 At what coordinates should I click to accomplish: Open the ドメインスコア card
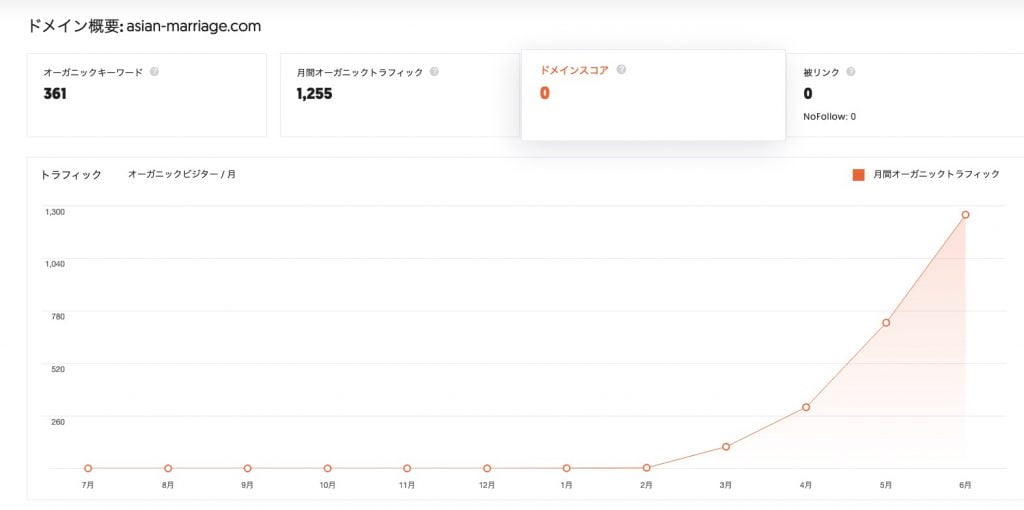pos(652,95)
